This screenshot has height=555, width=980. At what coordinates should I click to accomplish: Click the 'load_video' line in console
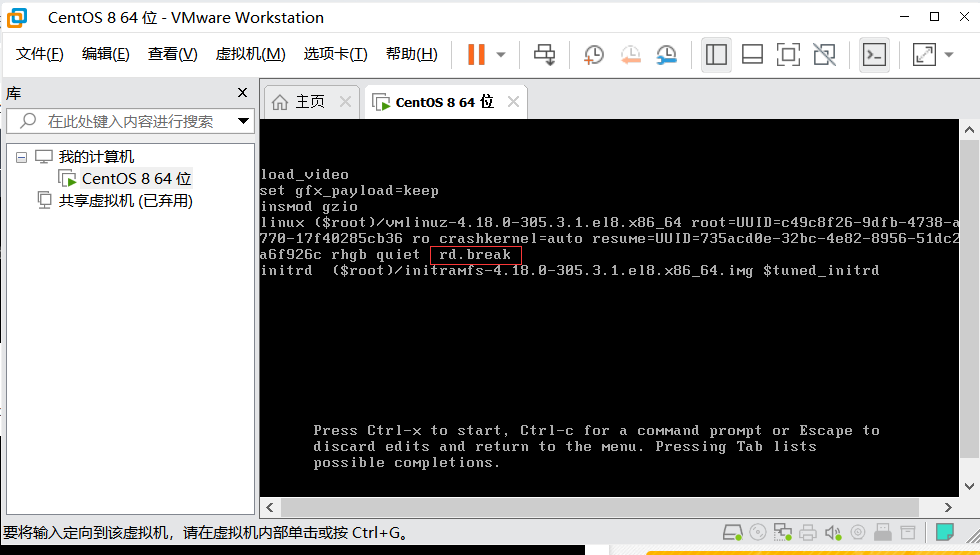tap(305, 174)
